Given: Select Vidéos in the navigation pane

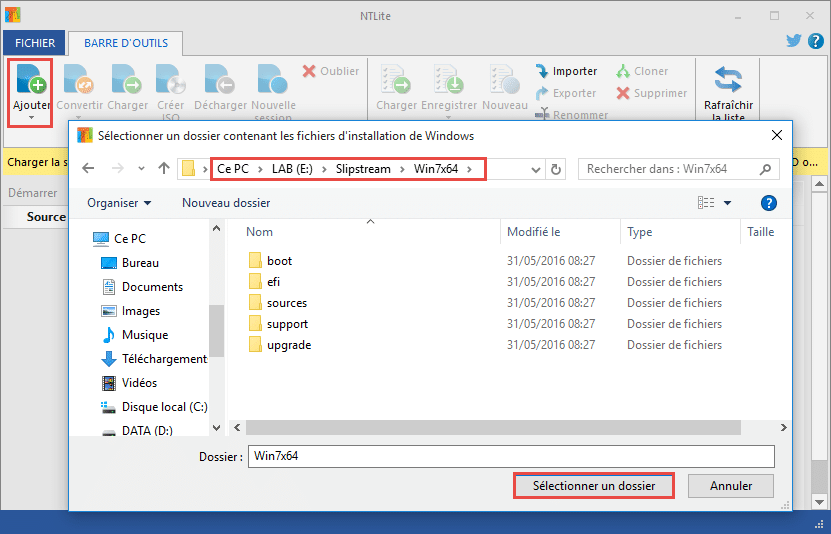Looking at the screenshot, I should point(129,382).
